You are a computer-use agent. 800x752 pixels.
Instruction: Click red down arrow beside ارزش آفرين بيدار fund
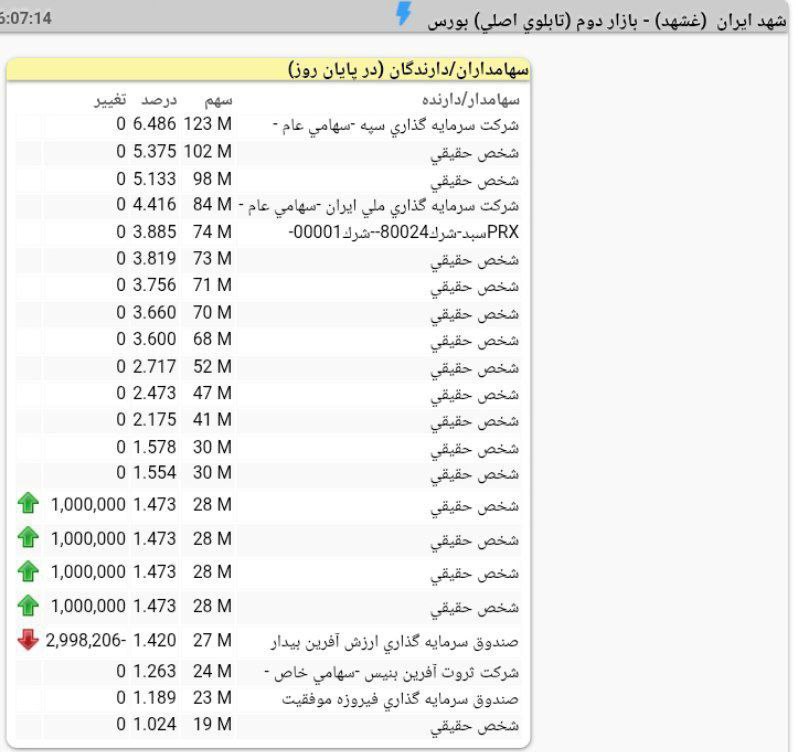[x=28, y=640]
